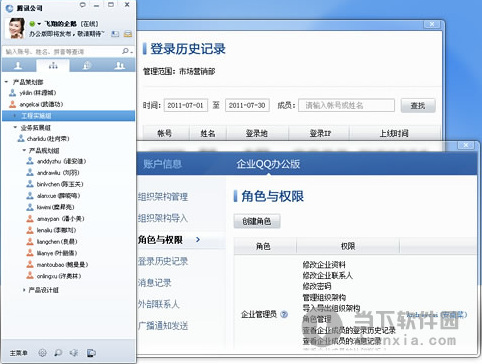Open 组织架构导入 in the sidebar
This screenshot has width=482, height=364.
click(x=163, y=218)
